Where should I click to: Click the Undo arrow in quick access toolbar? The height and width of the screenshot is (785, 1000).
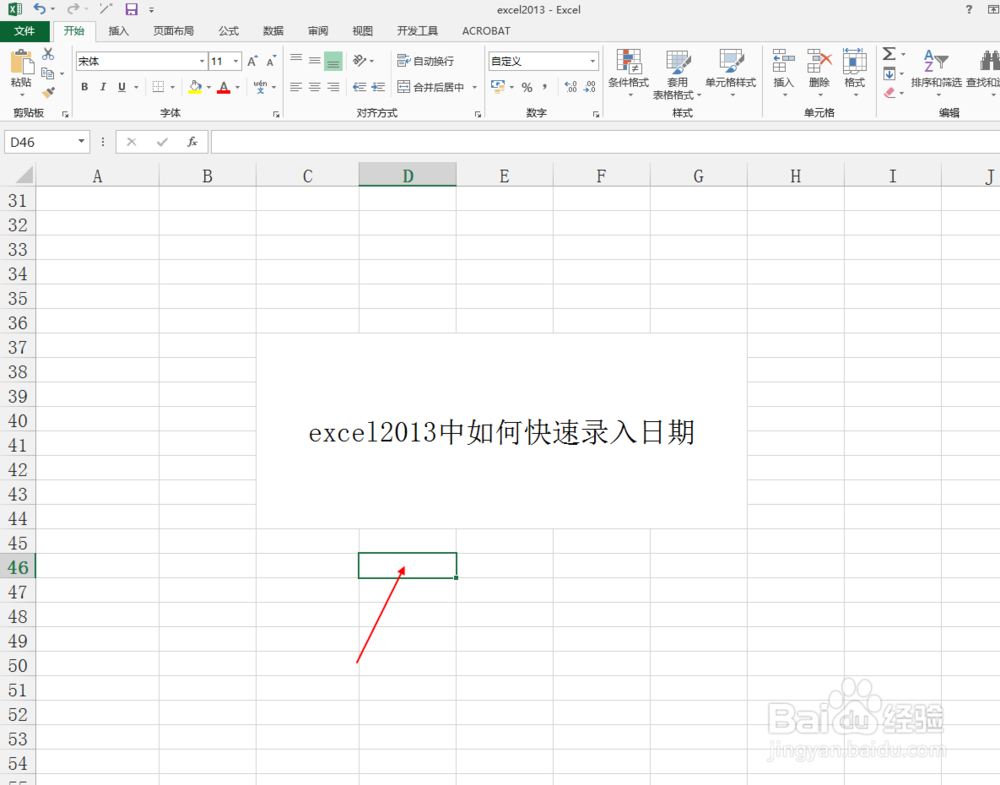40,9
